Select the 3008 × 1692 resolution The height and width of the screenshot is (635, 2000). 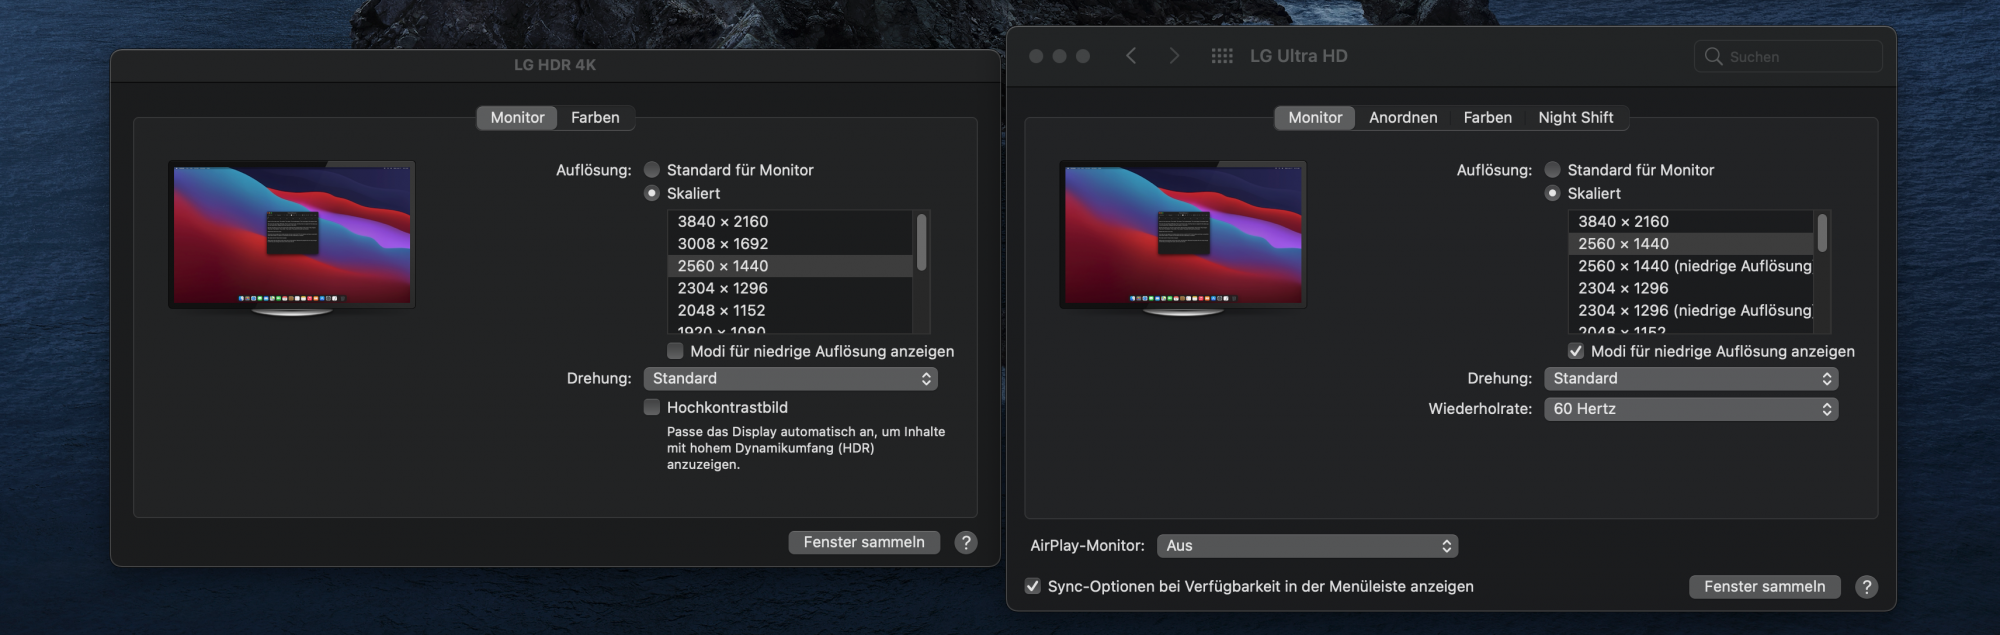[x=790, y=244]
